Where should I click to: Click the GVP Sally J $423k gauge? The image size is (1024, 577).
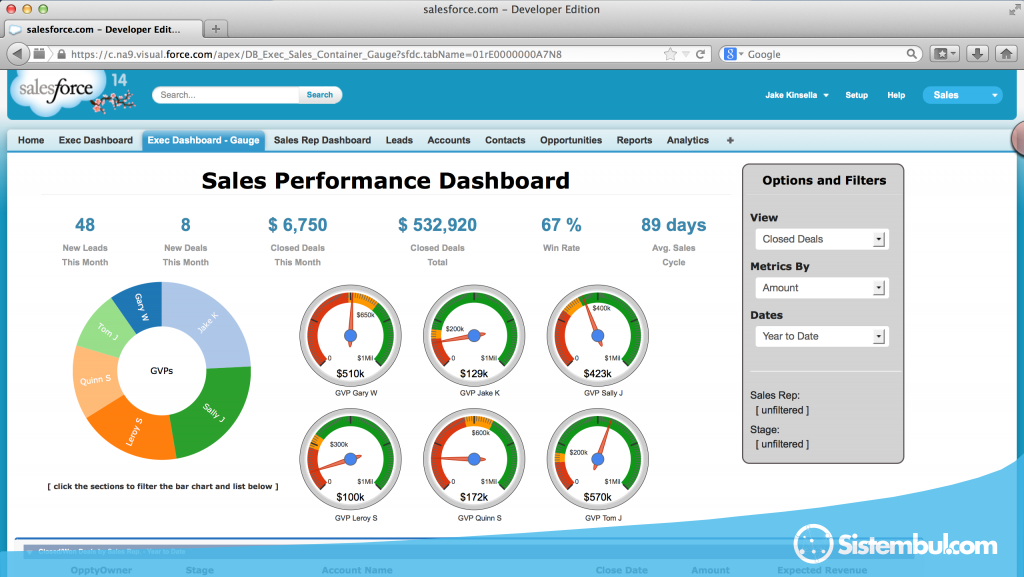[598, 335]
